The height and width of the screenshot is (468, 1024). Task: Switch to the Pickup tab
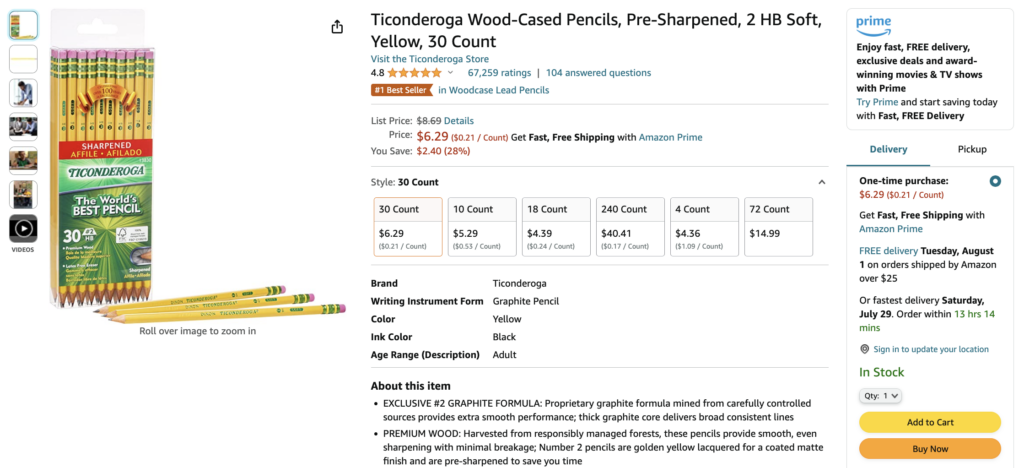pyautogui.click(x=972, y=149)
